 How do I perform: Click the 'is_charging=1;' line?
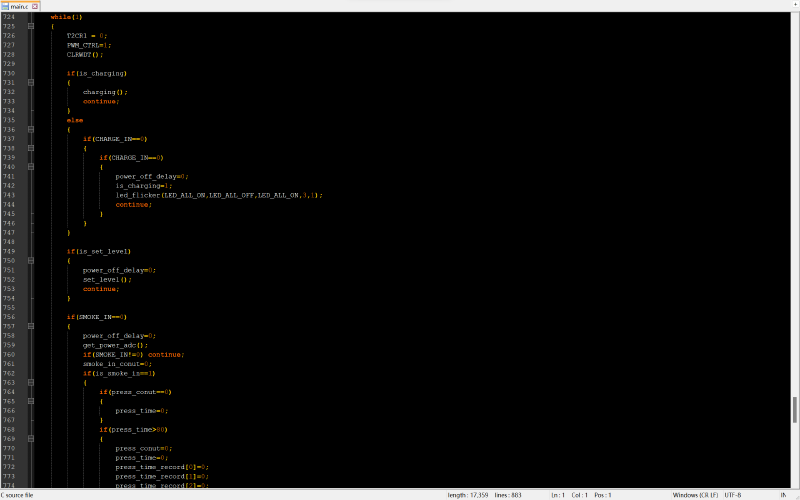[x=144, y=186]
